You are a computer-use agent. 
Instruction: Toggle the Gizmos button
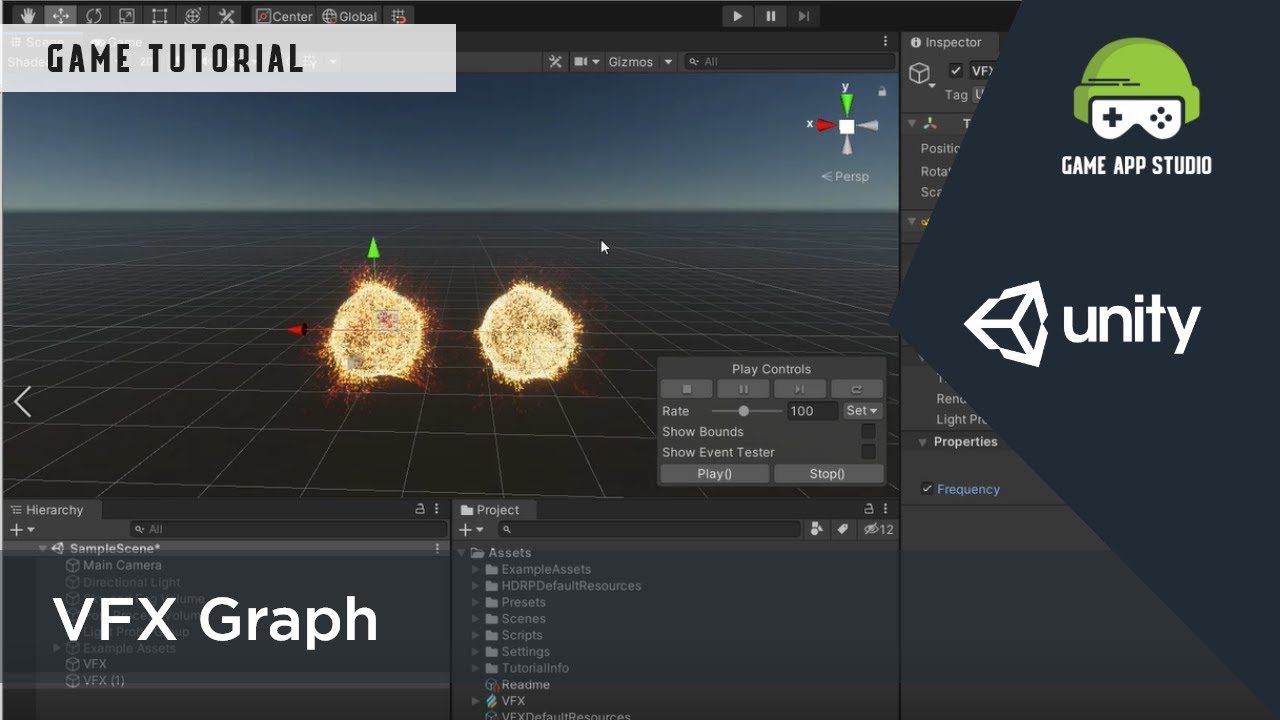pos(631,62)
